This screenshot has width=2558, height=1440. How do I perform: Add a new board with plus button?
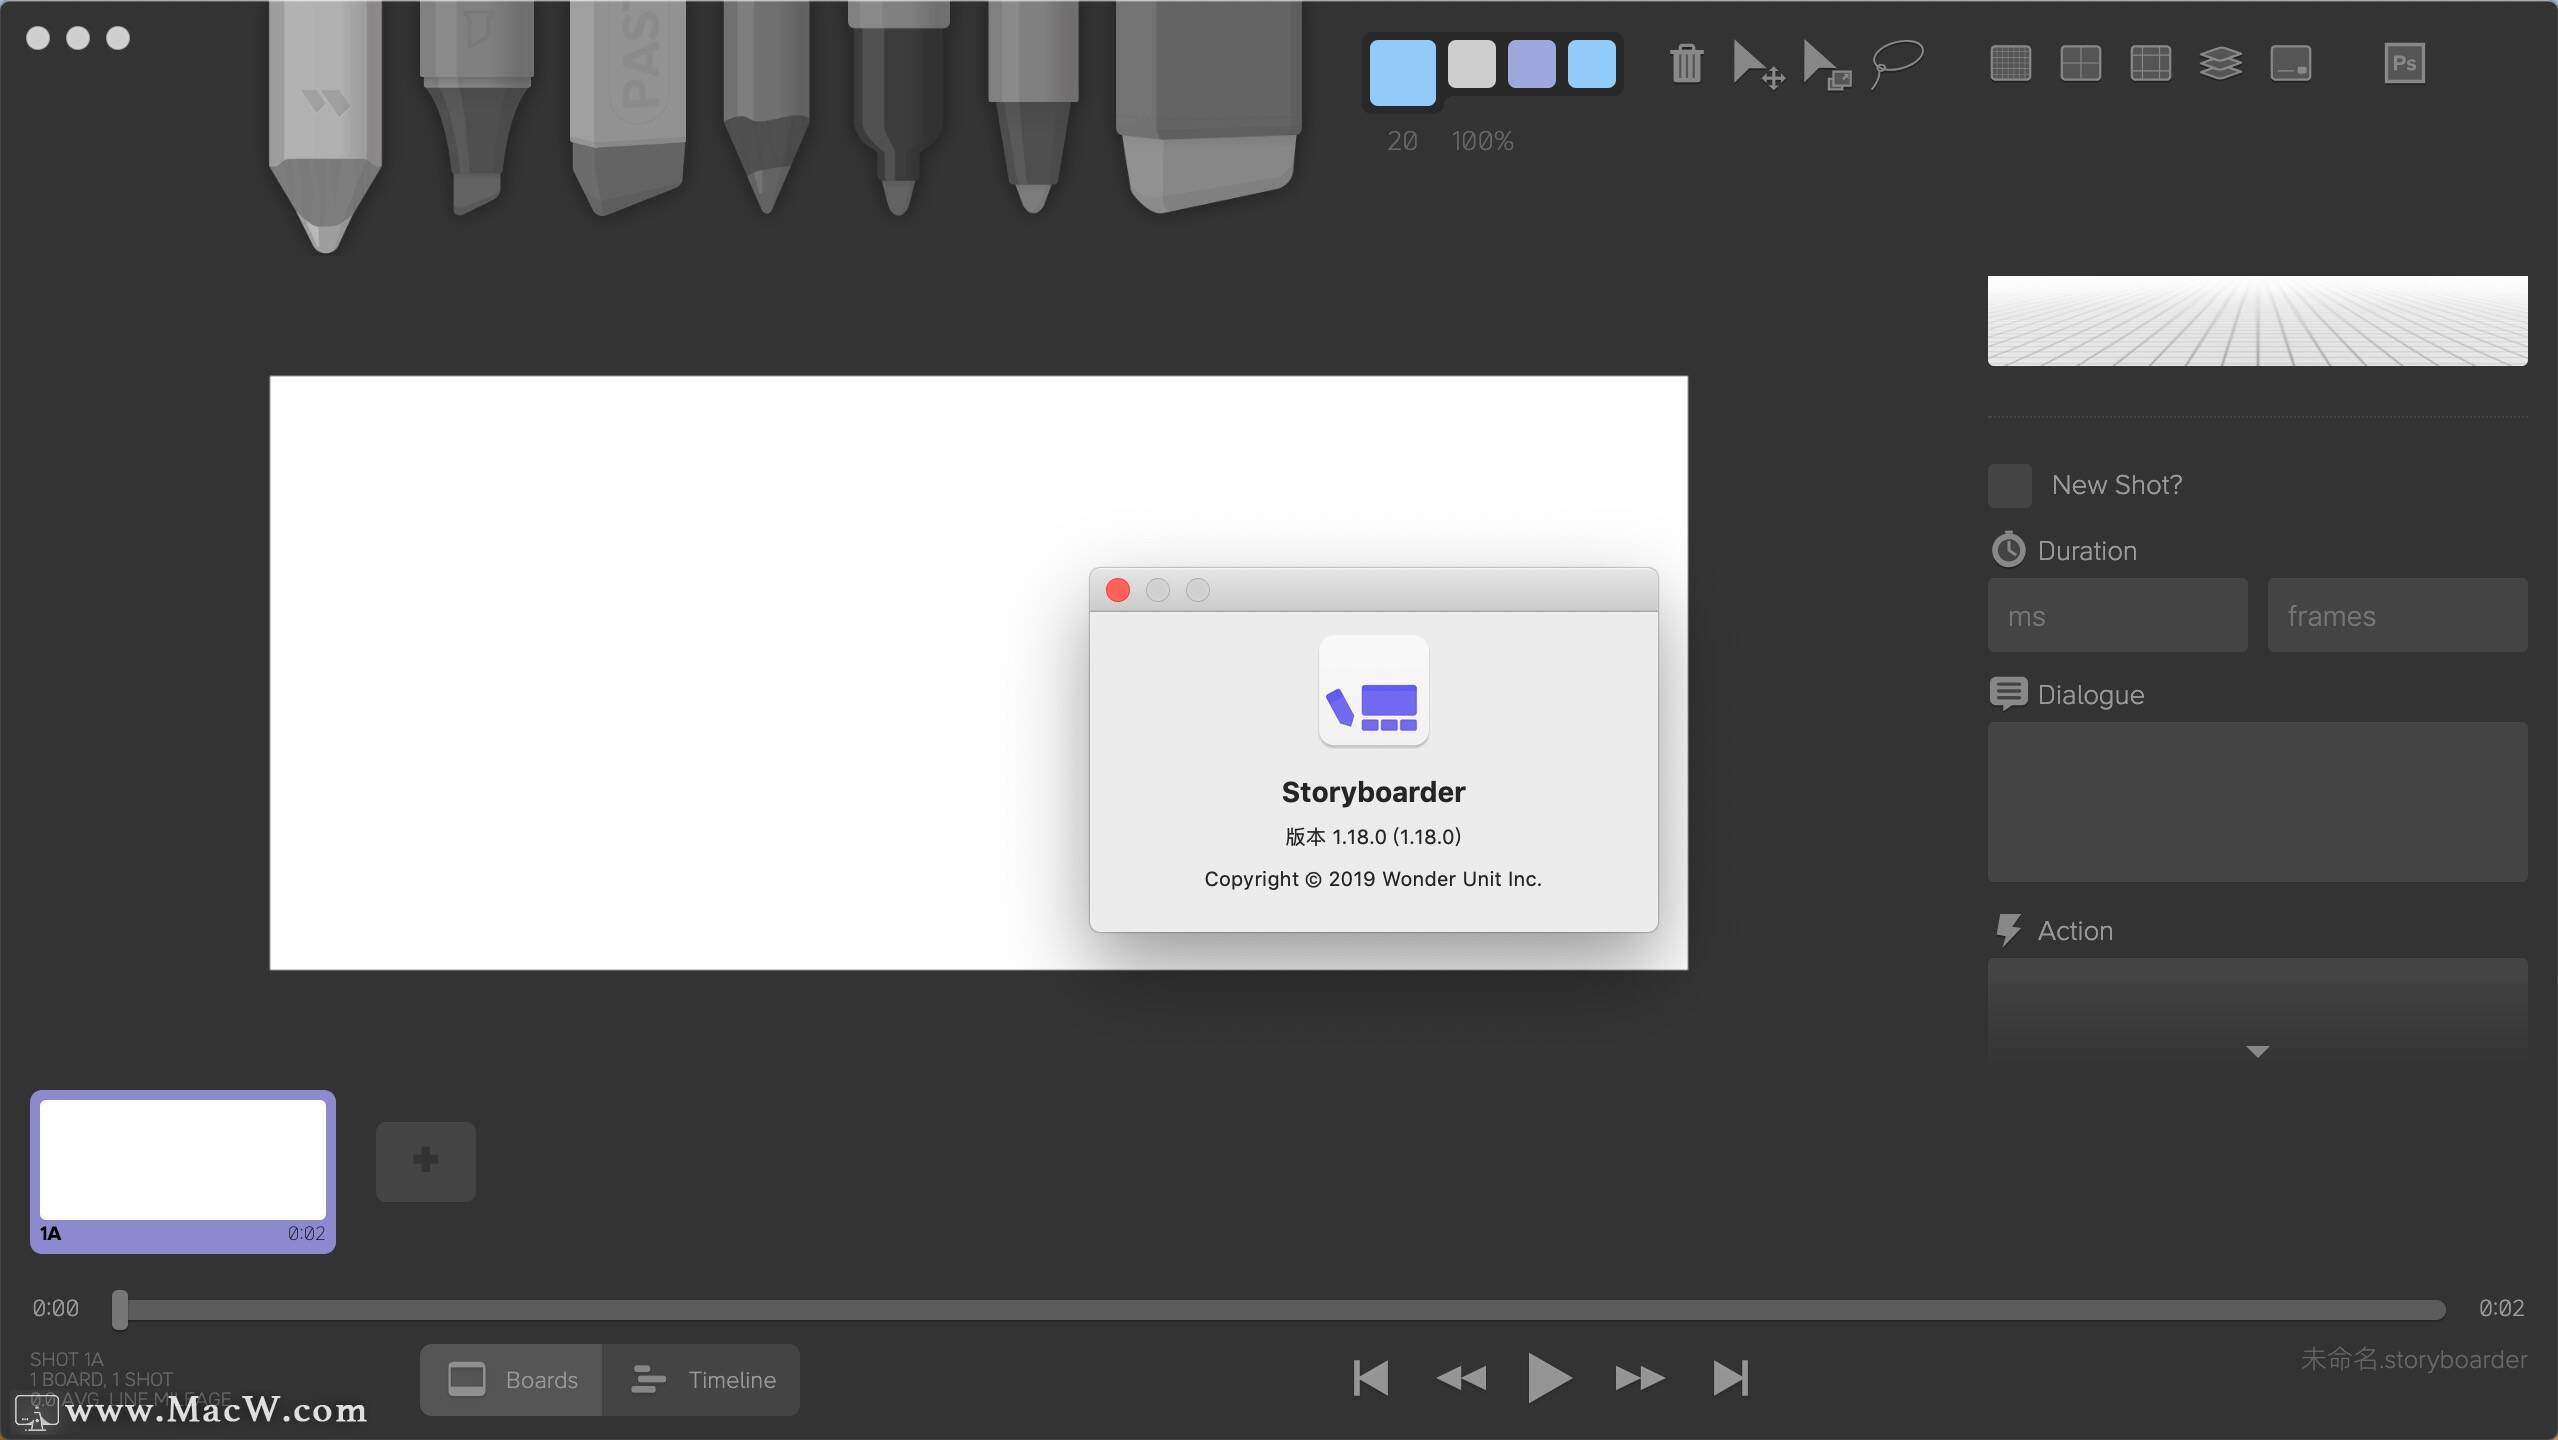point(425,1161)
